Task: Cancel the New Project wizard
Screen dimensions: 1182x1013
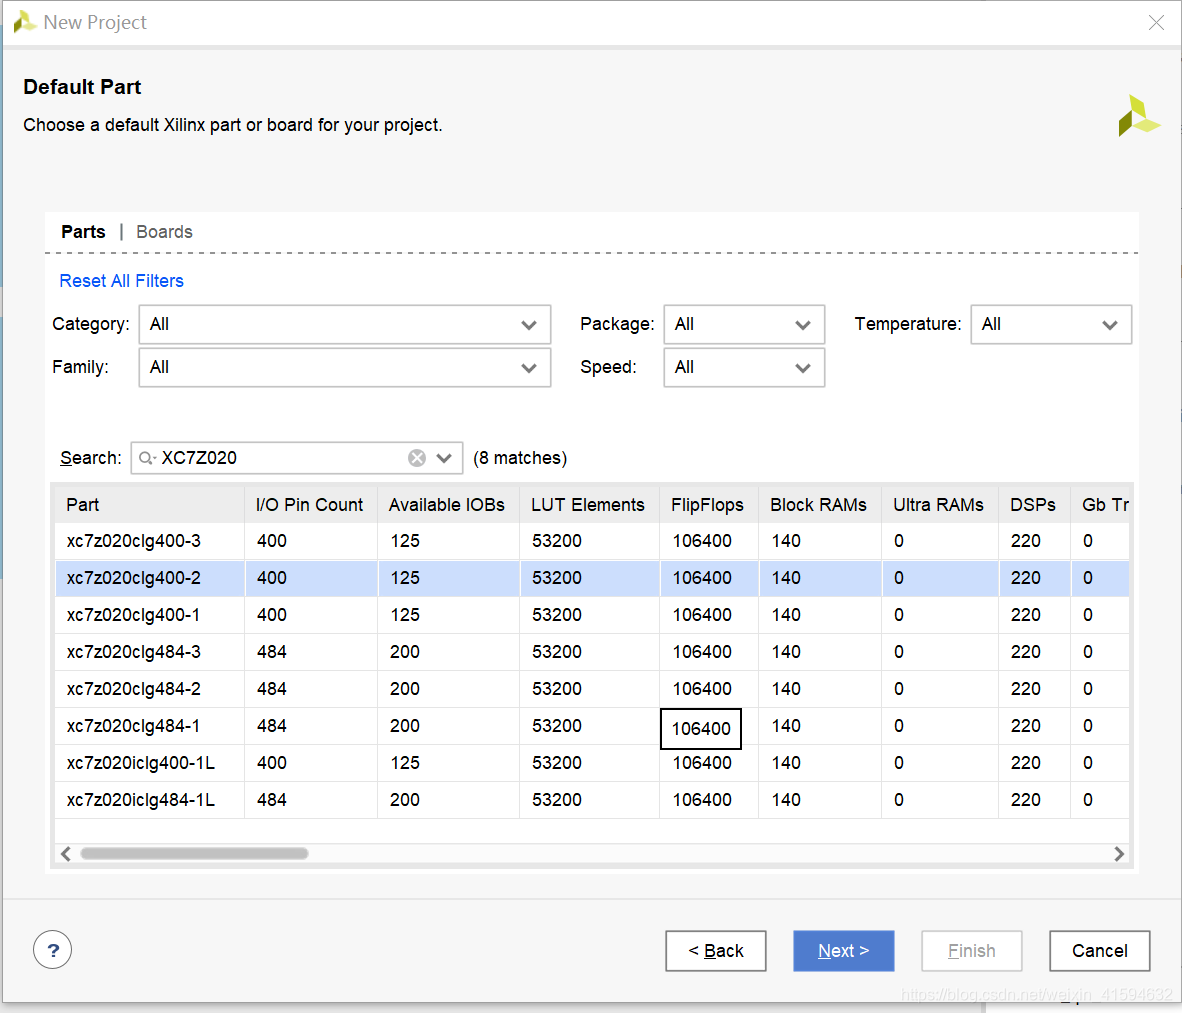Action: [1100, 950]
